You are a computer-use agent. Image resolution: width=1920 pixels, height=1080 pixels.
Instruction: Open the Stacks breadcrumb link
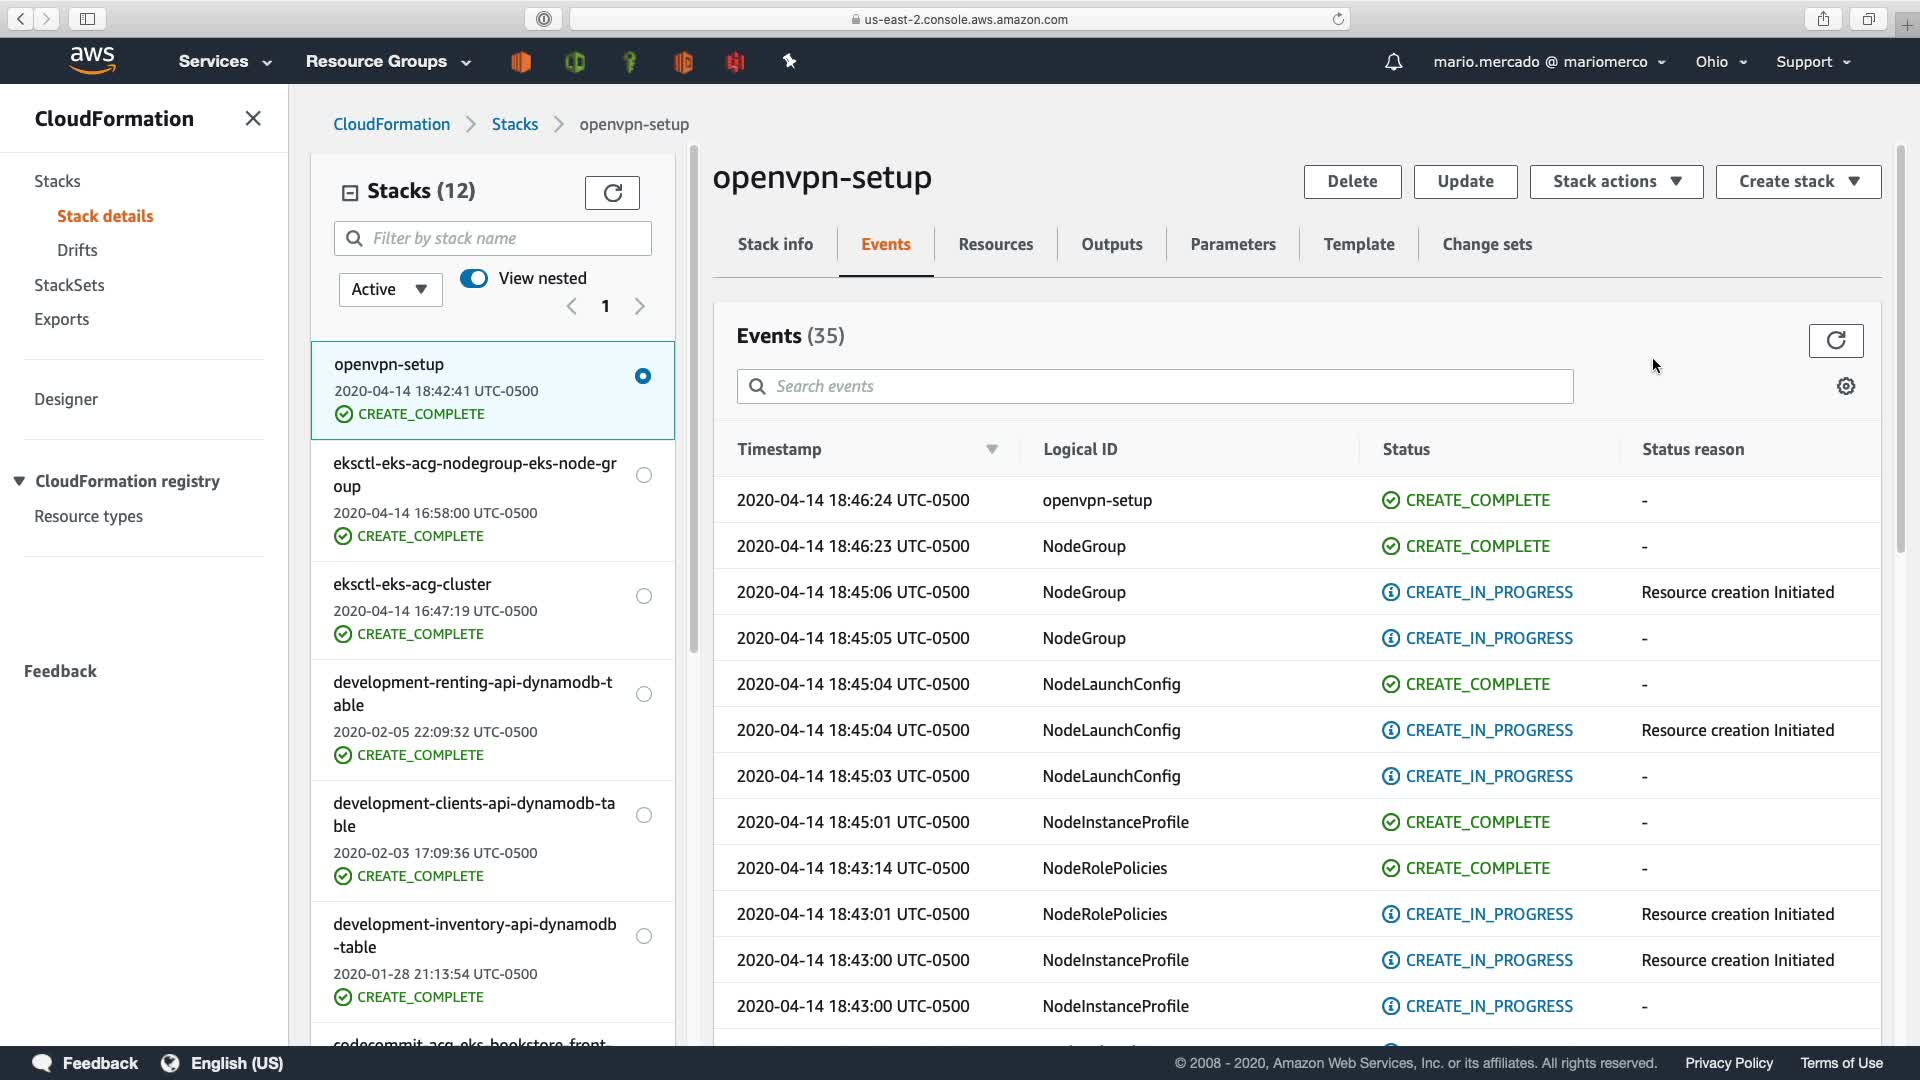tap(514, 124)
